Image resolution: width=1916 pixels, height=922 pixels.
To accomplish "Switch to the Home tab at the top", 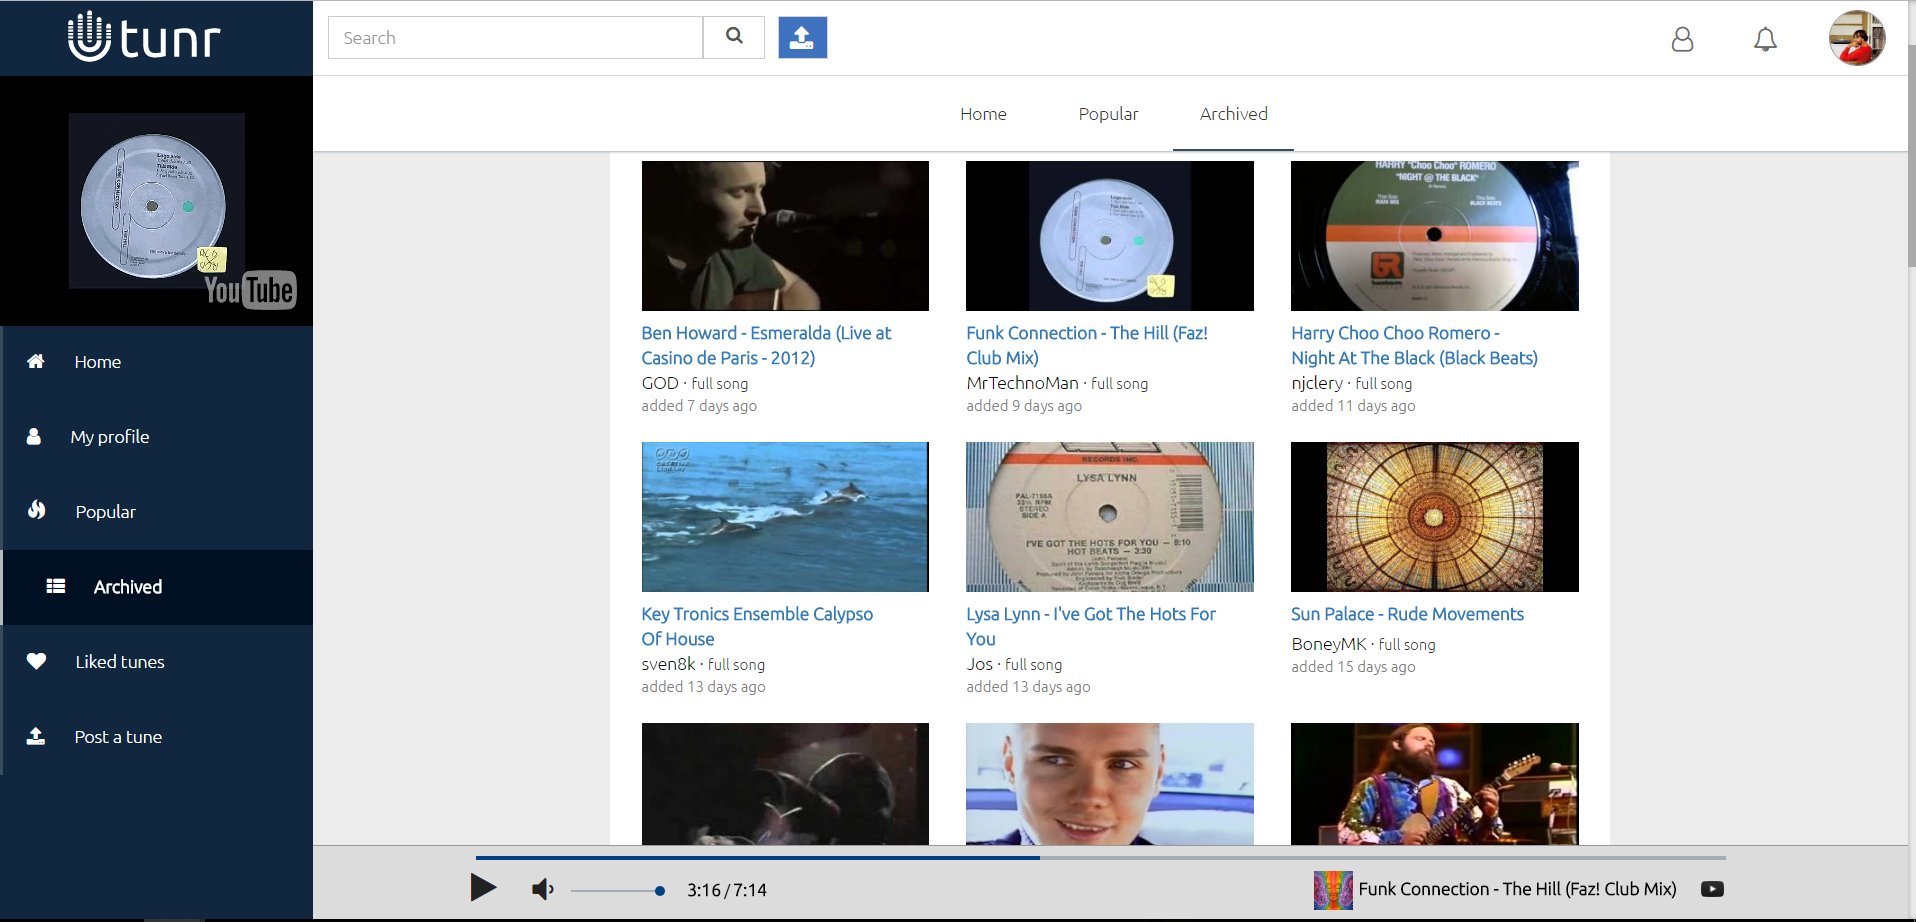I will (983, 114).
